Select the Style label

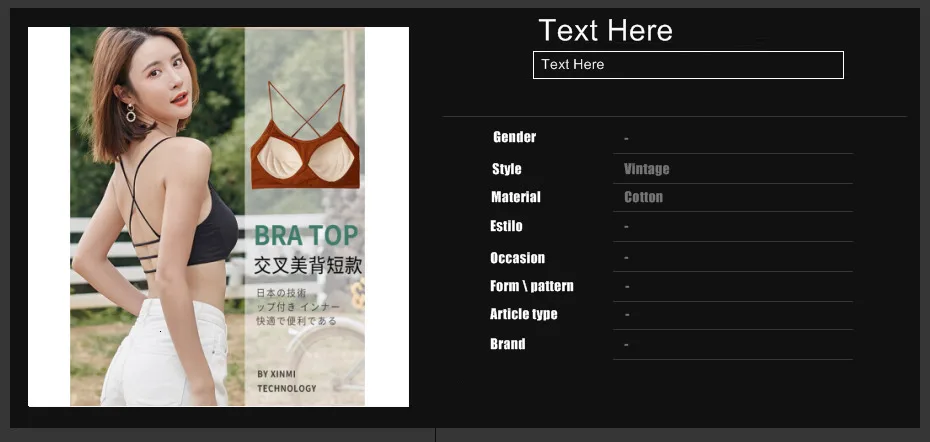[x=507, y=169]
